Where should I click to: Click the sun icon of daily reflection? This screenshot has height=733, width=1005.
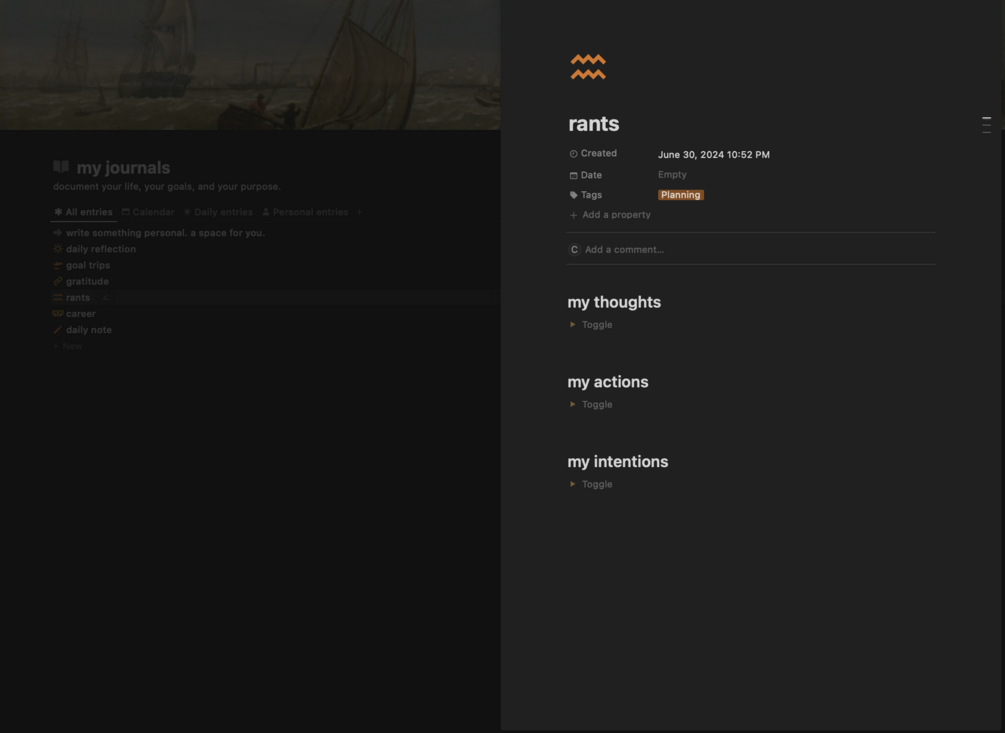coord(58,249)
